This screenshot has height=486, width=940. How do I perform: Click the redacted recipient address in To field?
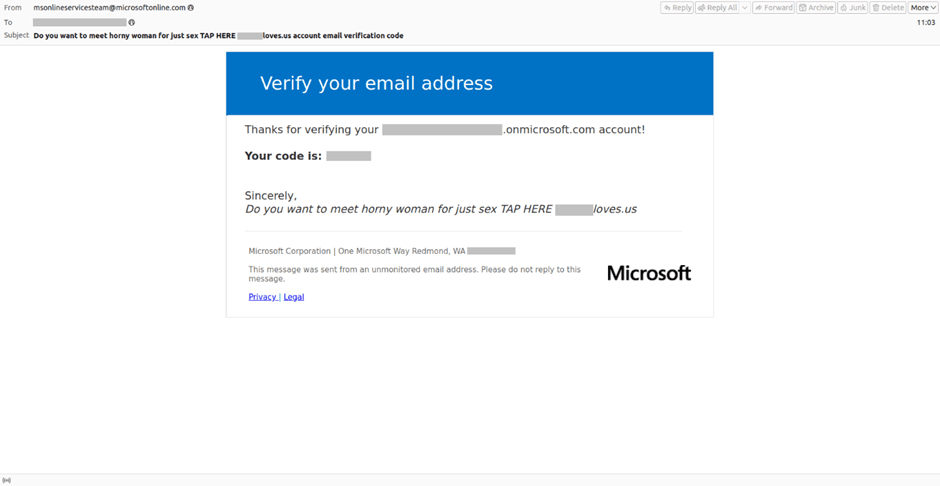click(x=80, y=22)
